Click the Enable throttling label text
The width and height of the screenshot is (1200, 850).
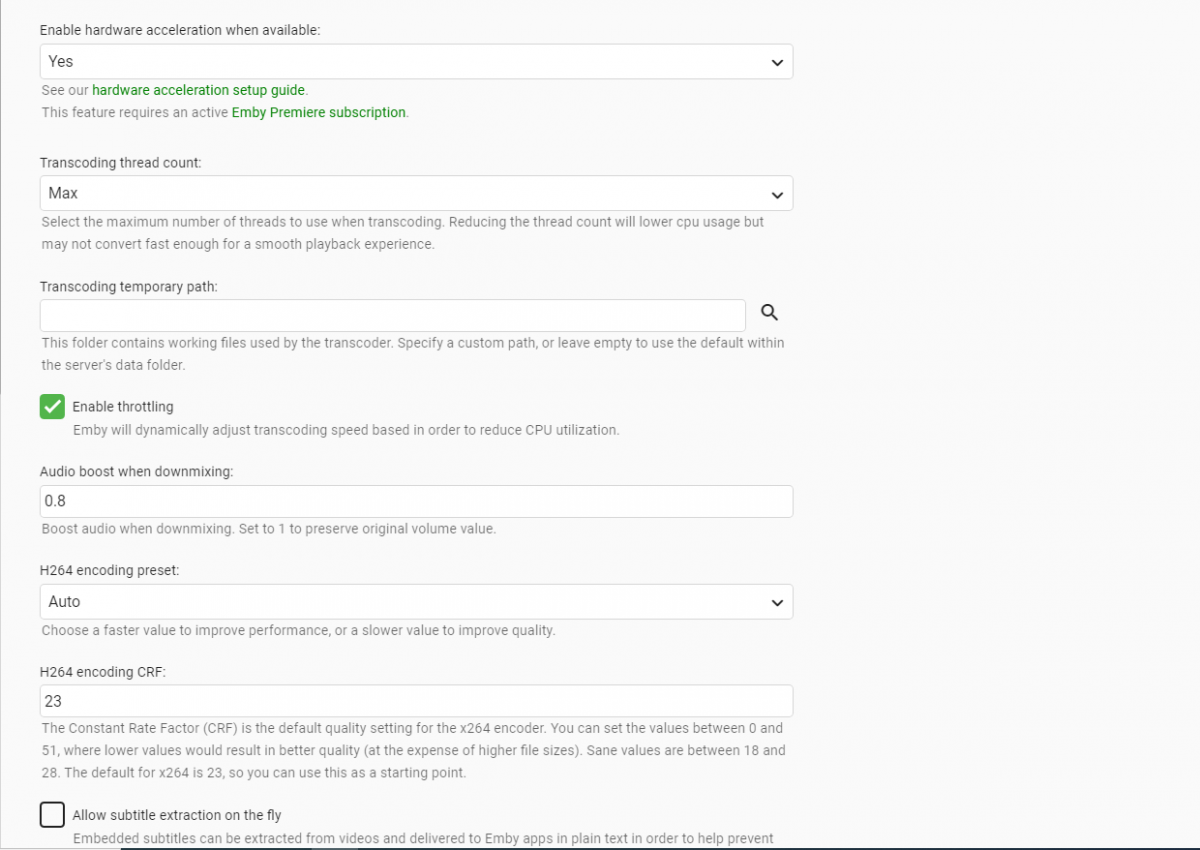123,407
